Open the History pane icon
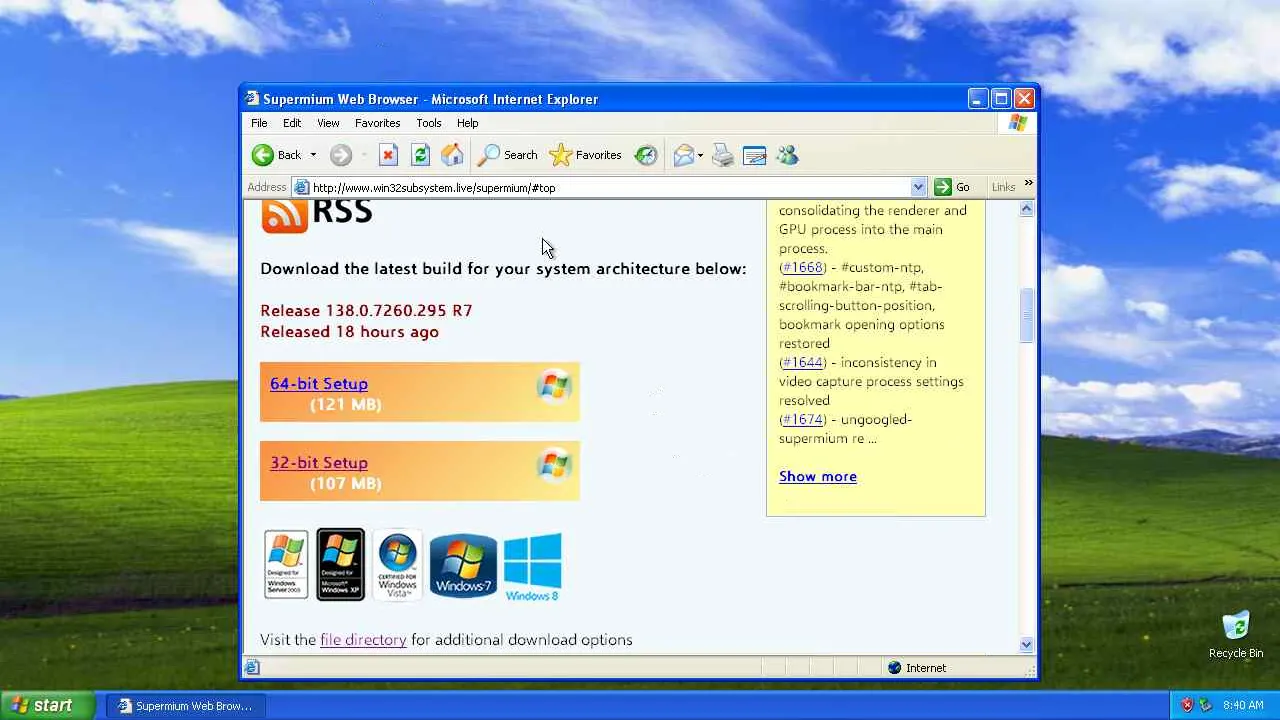The width and height of the screenshot is (1280, 720). tap(646, 155)
